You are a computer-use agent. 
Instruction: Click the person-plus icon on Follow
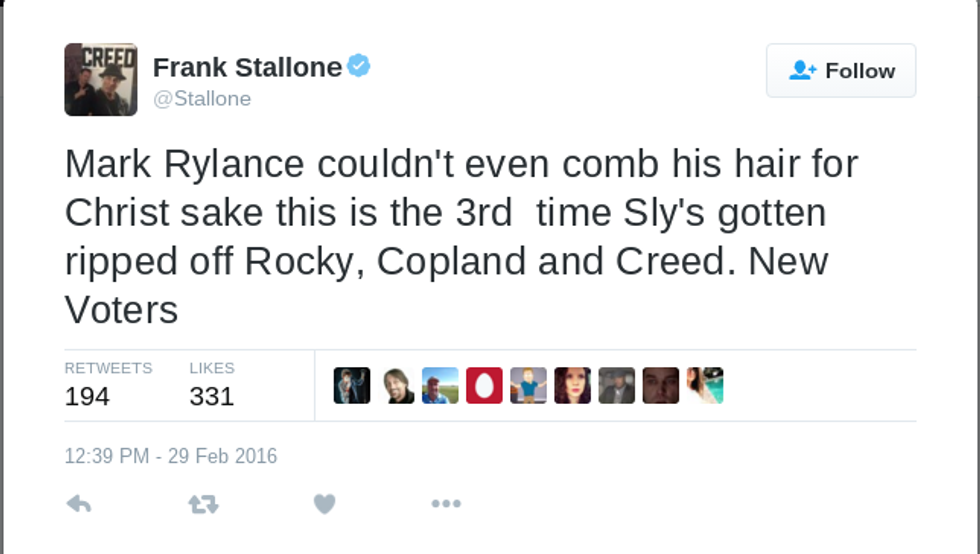[802, 71]
